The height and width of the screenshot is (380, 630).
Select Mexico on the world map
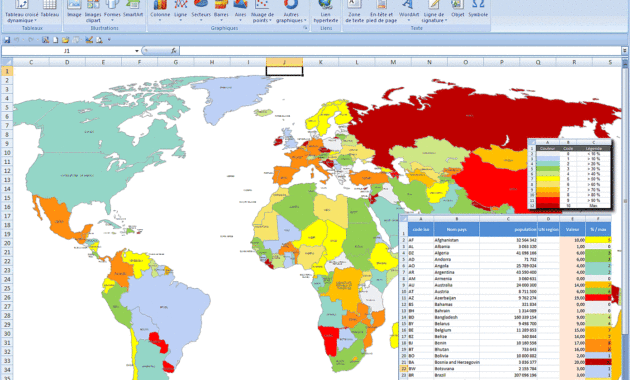(x=60, y=220)
